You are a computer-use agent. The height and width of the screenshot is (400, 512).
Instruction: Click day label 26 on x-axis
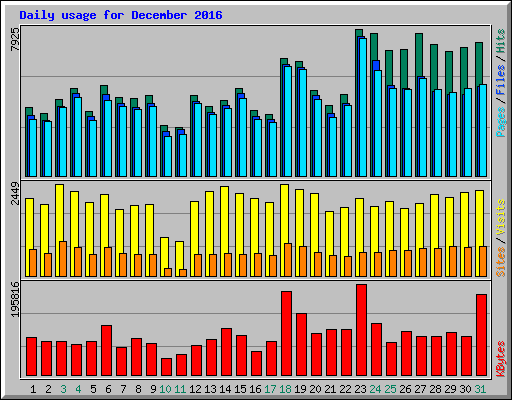click(x=405, y=389)
